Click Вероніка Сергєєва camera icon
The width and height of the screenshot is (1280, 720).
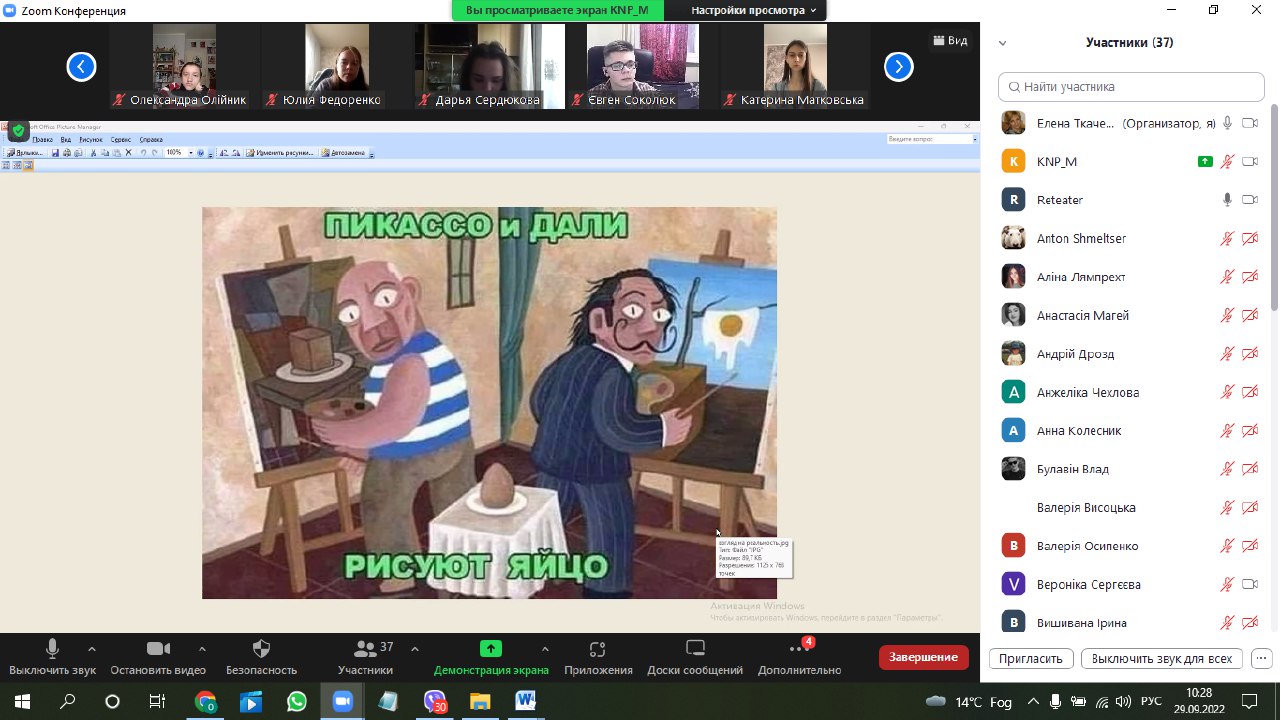tap(1249, 584)
